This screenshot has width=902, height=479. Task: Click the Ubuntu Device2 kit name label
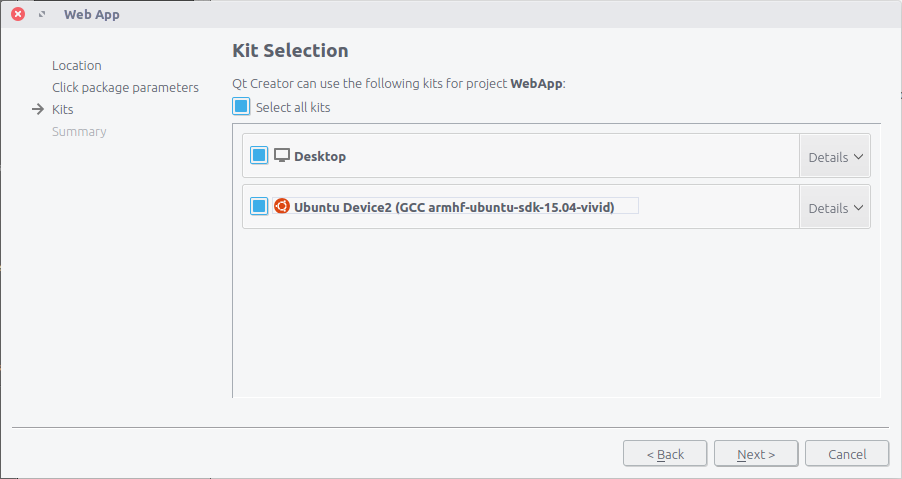pyautogui.click(x=454, y=207)
